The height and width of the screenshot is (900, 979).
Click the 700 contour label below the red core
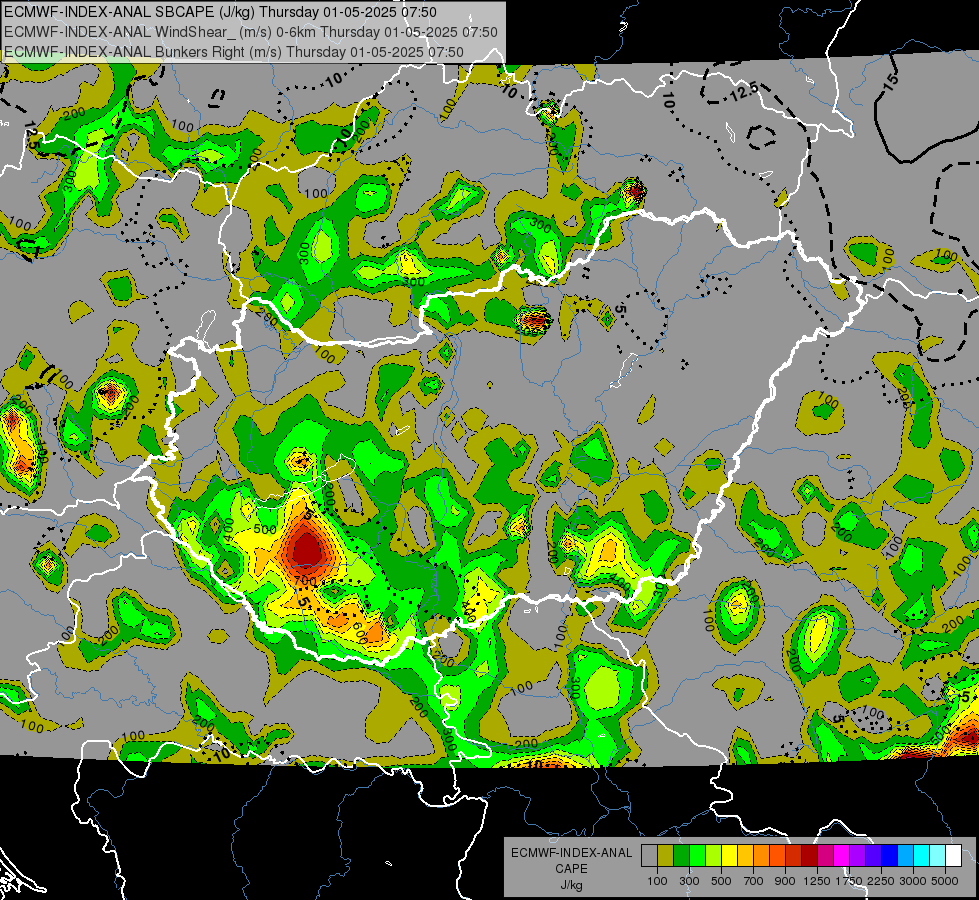(305, 581)
